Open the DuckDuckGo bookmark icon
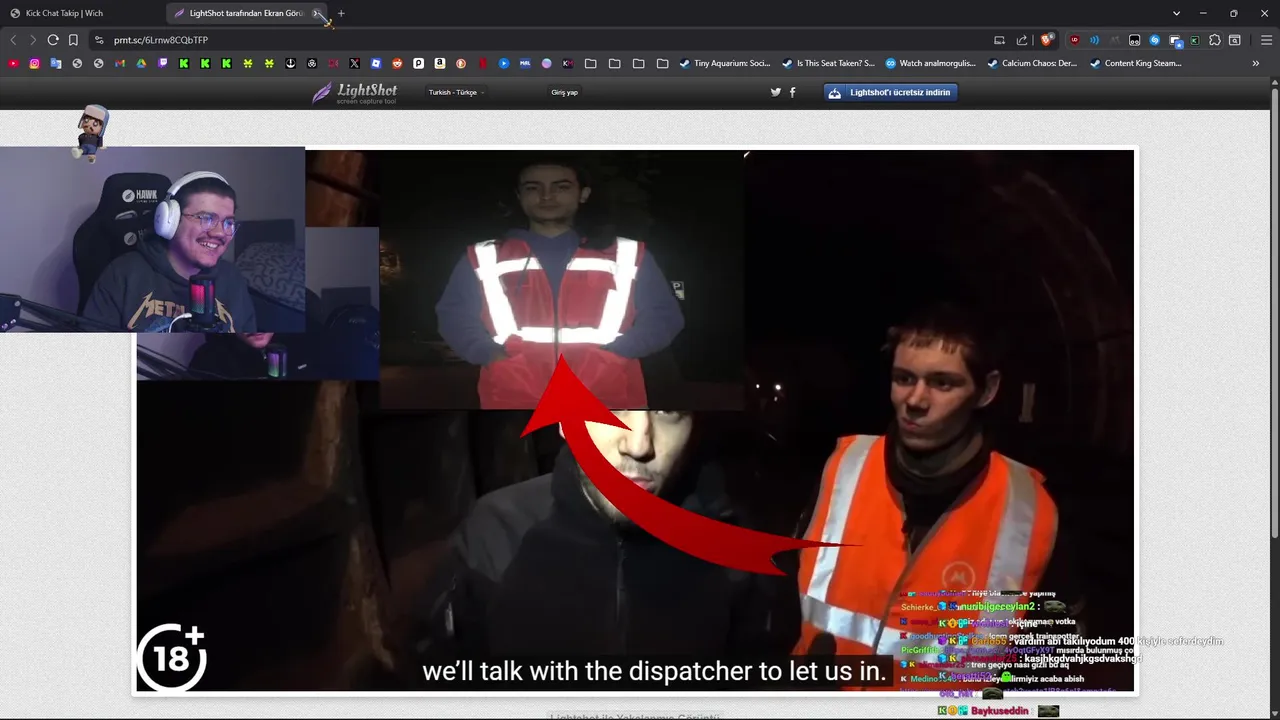Image resolution: width=1280 pixels, height=720 pixels. tap(461, 63)
